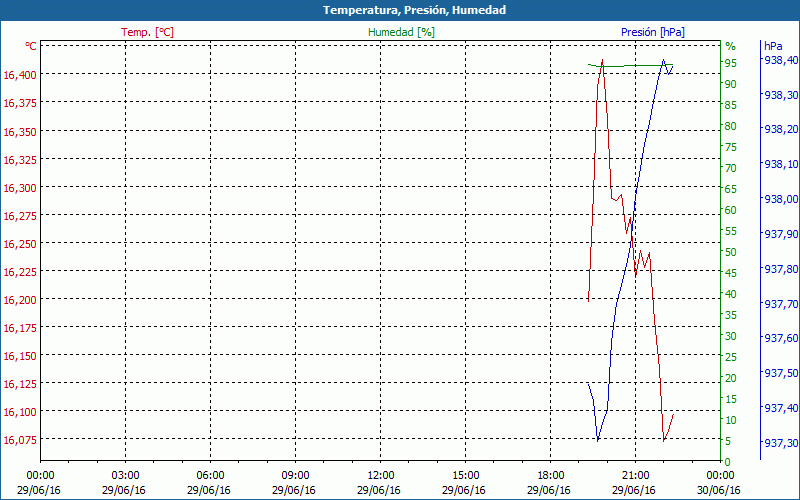800x500 pixels.
Task: Click the blue pressure curve minimum
Action: click(597, 440)
